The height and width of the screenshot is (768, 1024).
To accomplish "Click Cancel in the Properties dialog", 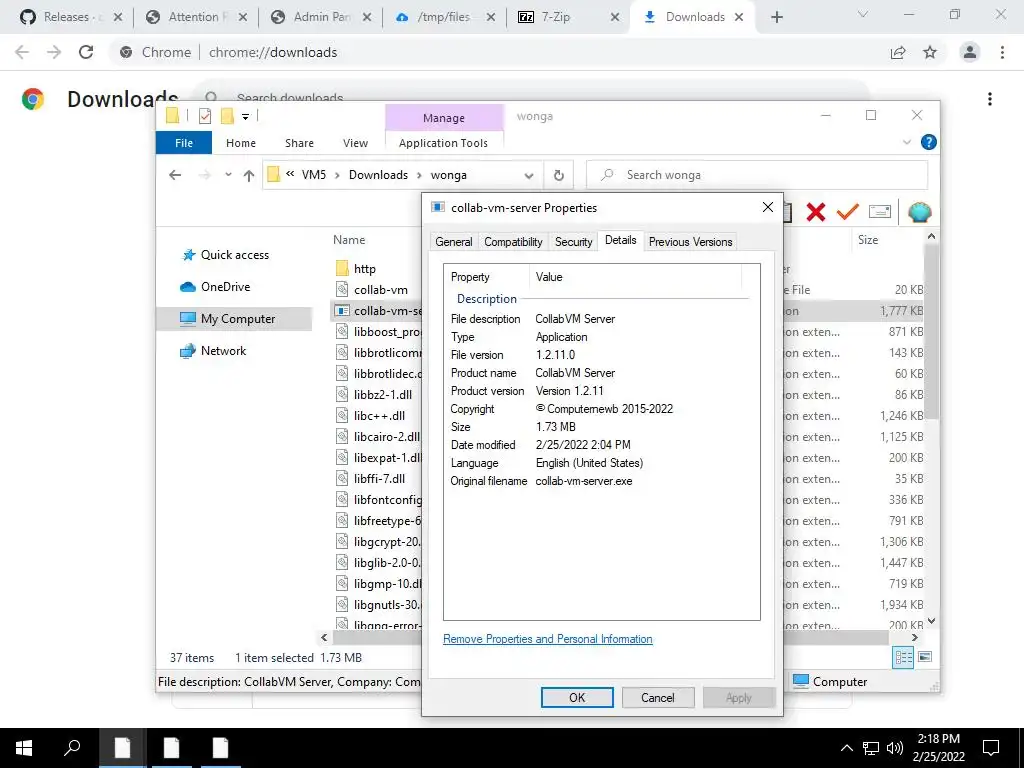I will coord(658,697).
